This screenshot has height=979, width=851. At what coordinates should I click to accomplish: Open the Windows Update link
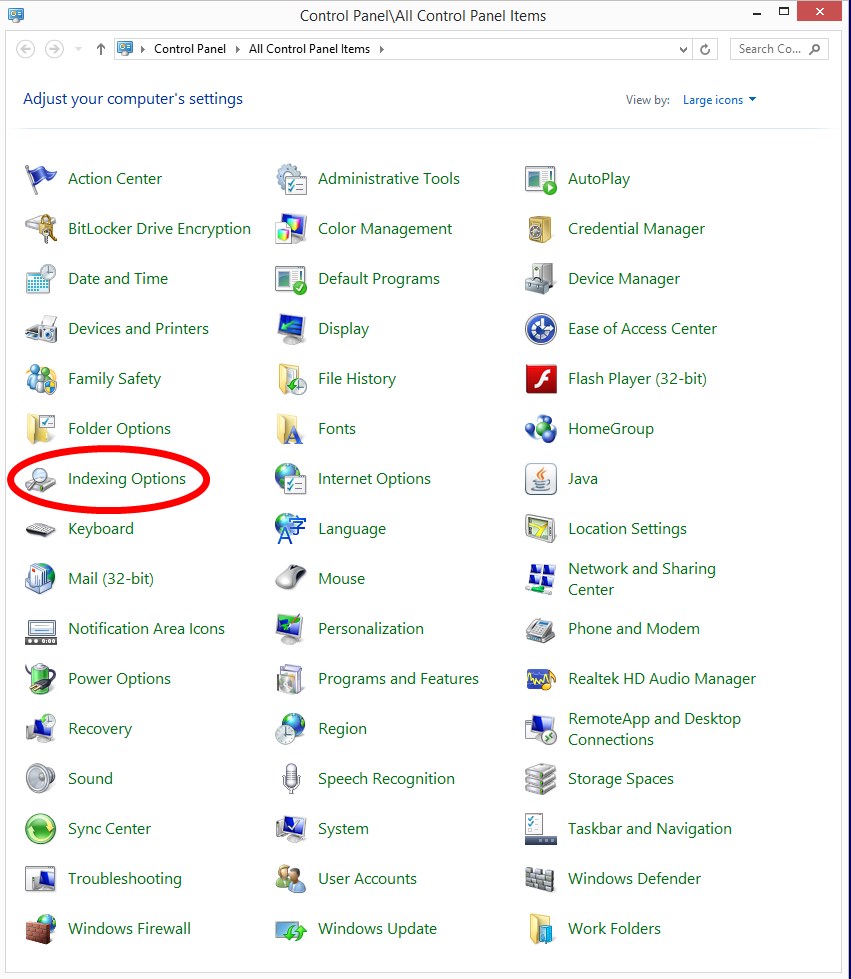click(x=377, y=928)
